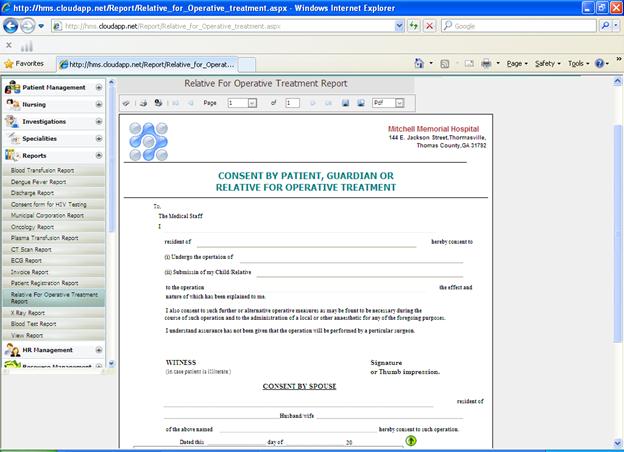This screenshot has width=624, height=452.
Task: Open the page number dropdown
Action: pos(253,103)
